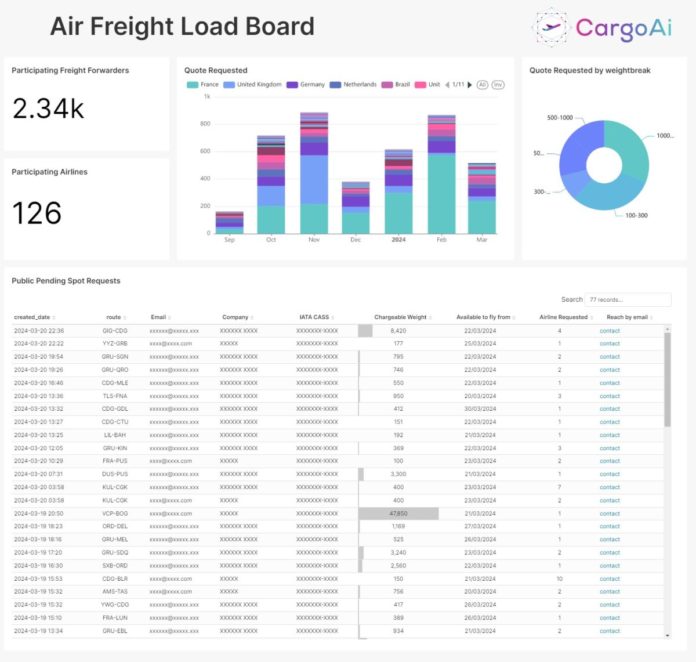The height and width of the screenshot is (662, 696).
Task: Click the 'Inv' legend invert button
Action: (498, 85)
